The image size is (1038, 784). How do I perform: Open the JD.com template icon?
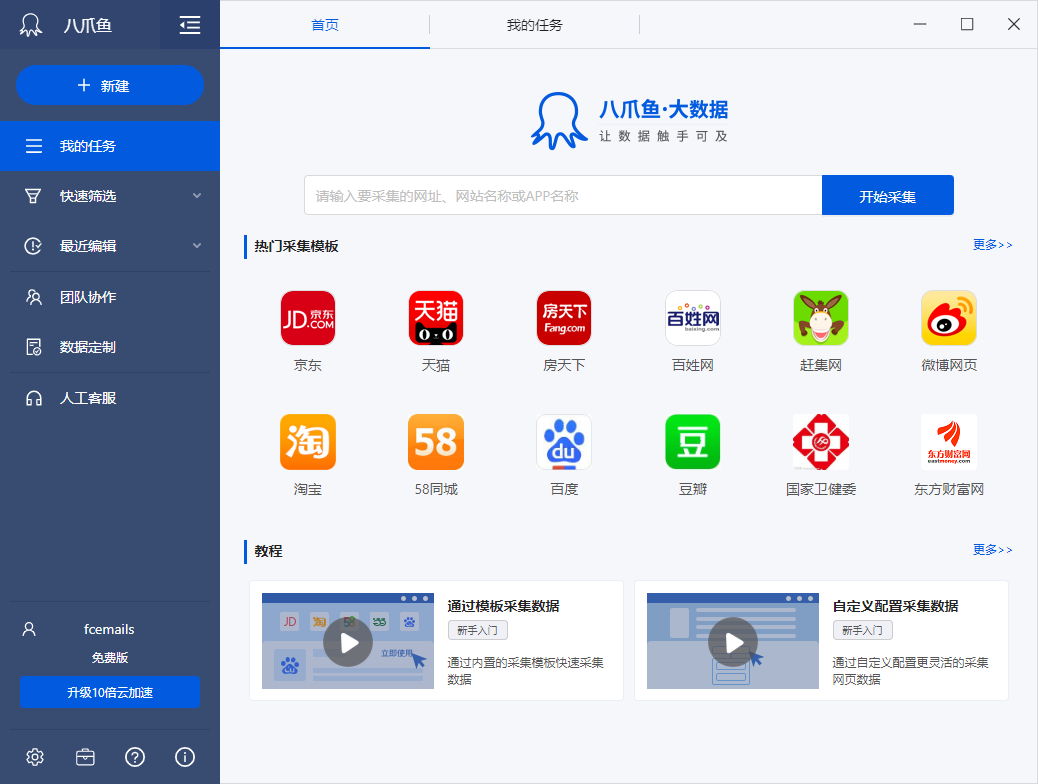click(x=307, y=318)
